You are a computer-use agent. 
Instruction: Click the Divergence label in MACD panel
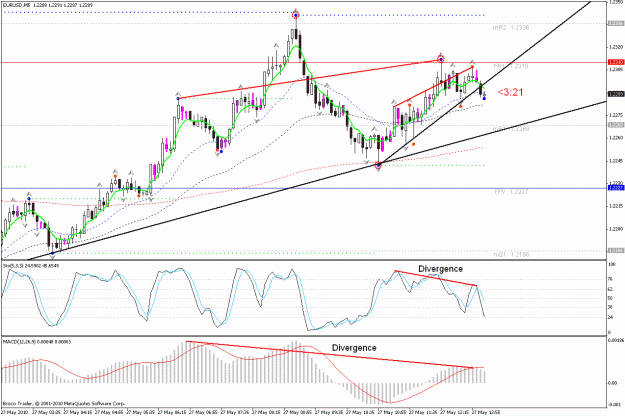354,348
